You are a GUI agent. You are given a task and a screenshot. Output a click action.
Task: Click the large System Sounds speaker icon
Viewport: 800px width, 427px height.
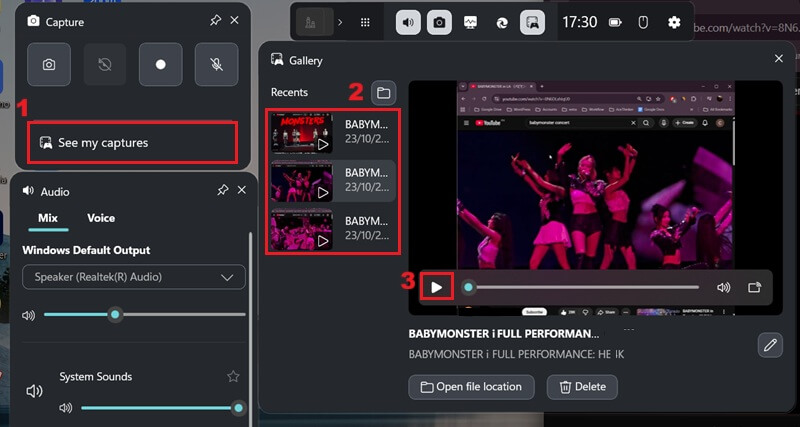[x=34, y=391]
